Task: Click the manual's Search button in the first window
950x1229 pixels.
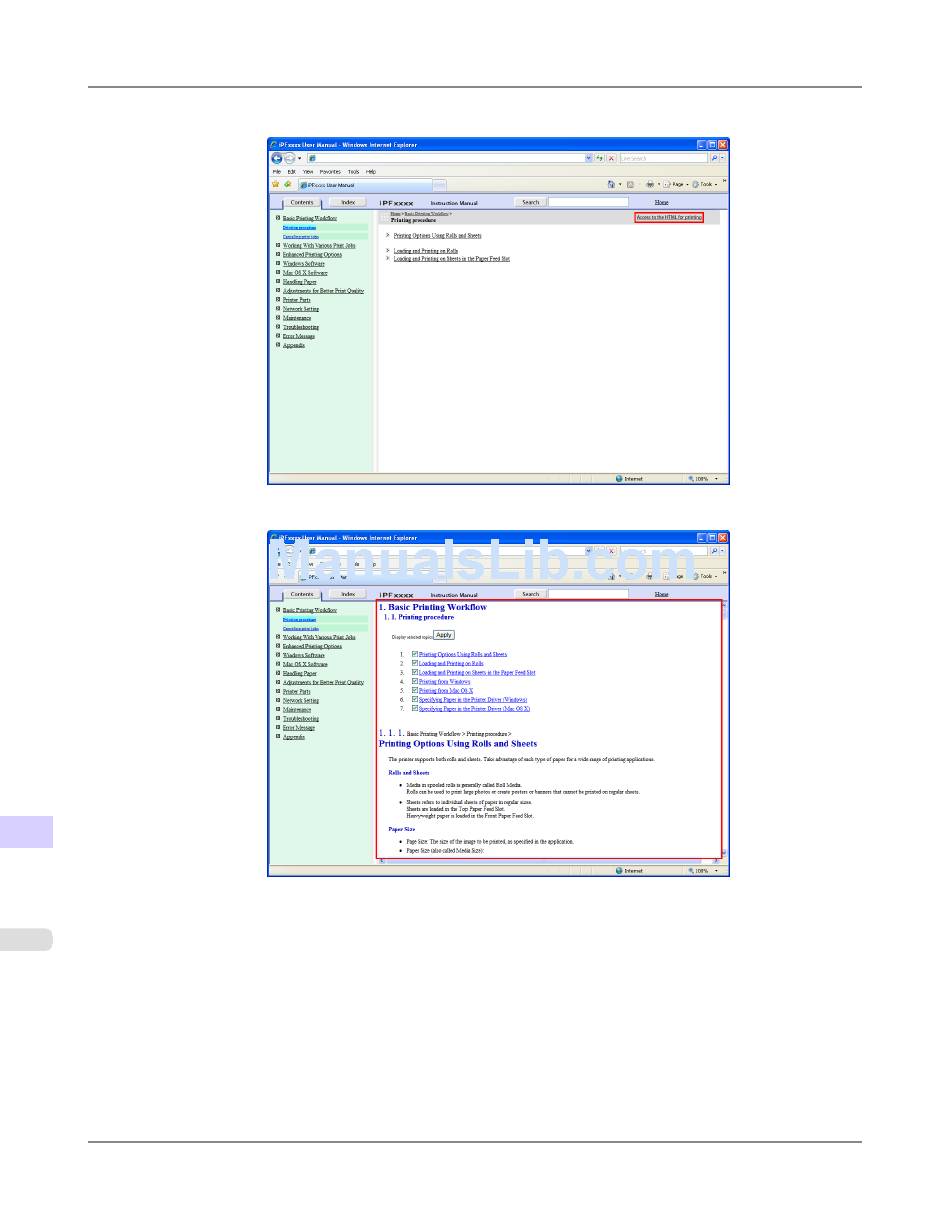Action: coord(531,202)
